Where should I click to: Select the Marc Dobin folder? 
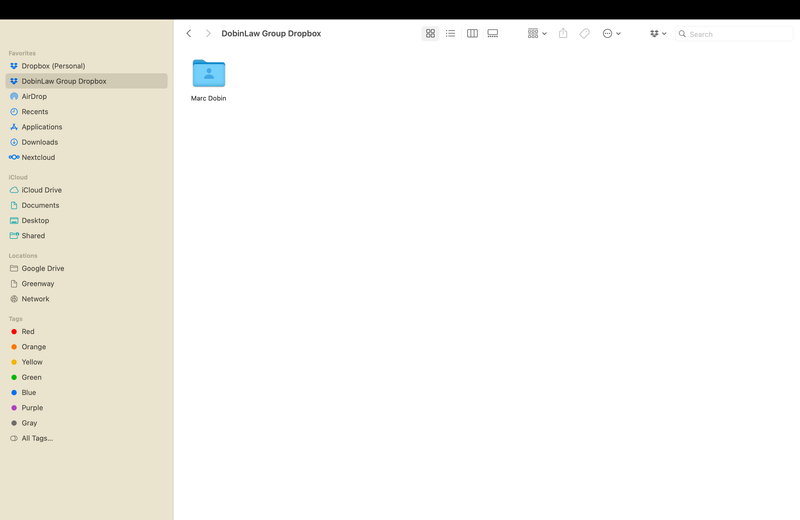click(209, 73)
